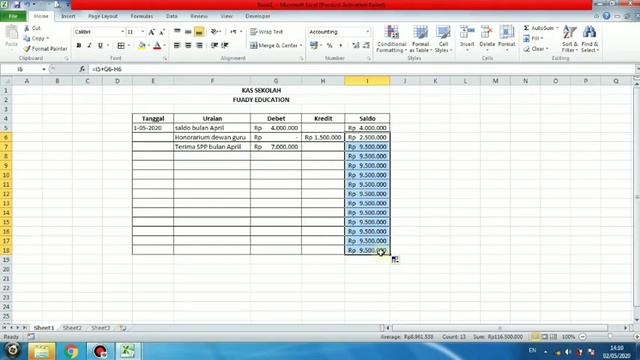640x360 pixels.
Task: Click Increase Indent icon
Action: click(x=225, y=45)
